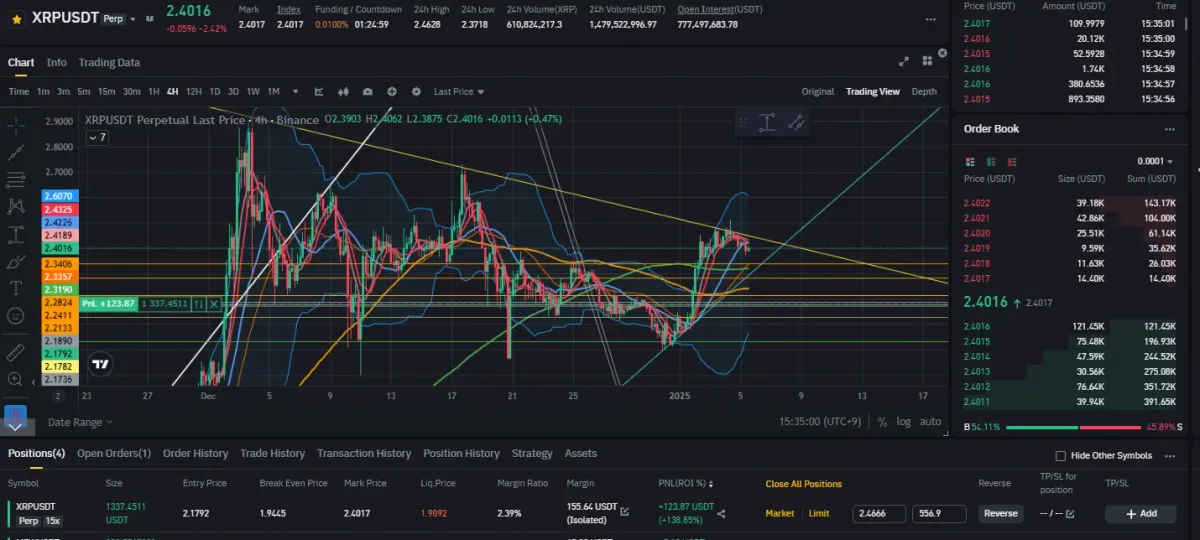Close position at Market
Screen dimensions: 1200x540
(780, 513)
